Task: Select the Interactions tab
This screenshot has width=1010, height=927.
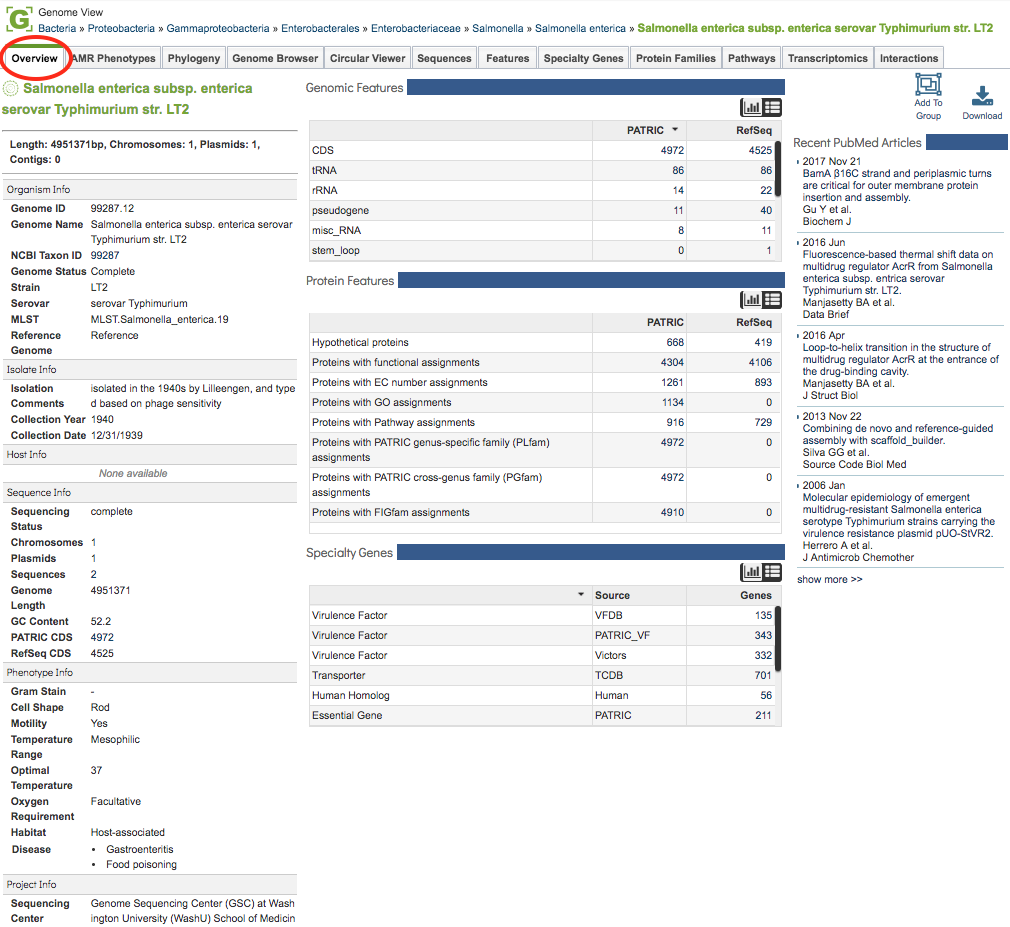Action: pyautogui.click(x=909, y=58)
